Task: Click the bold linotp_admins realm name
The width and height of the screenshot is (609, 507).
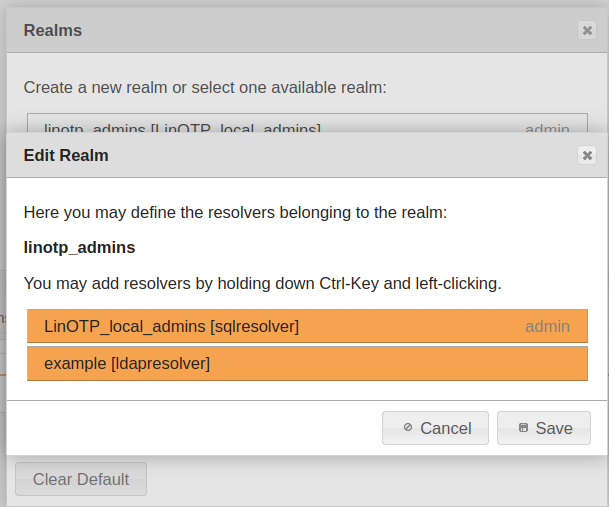Action: [79, 247]
